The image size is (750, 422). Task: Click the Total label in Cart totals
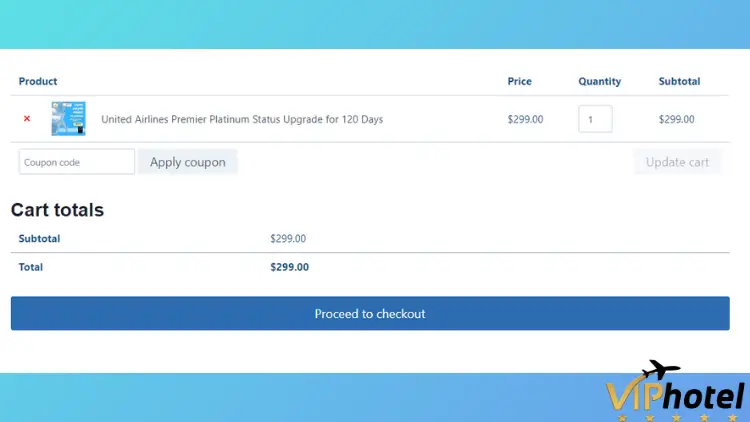tap(31, 267)
